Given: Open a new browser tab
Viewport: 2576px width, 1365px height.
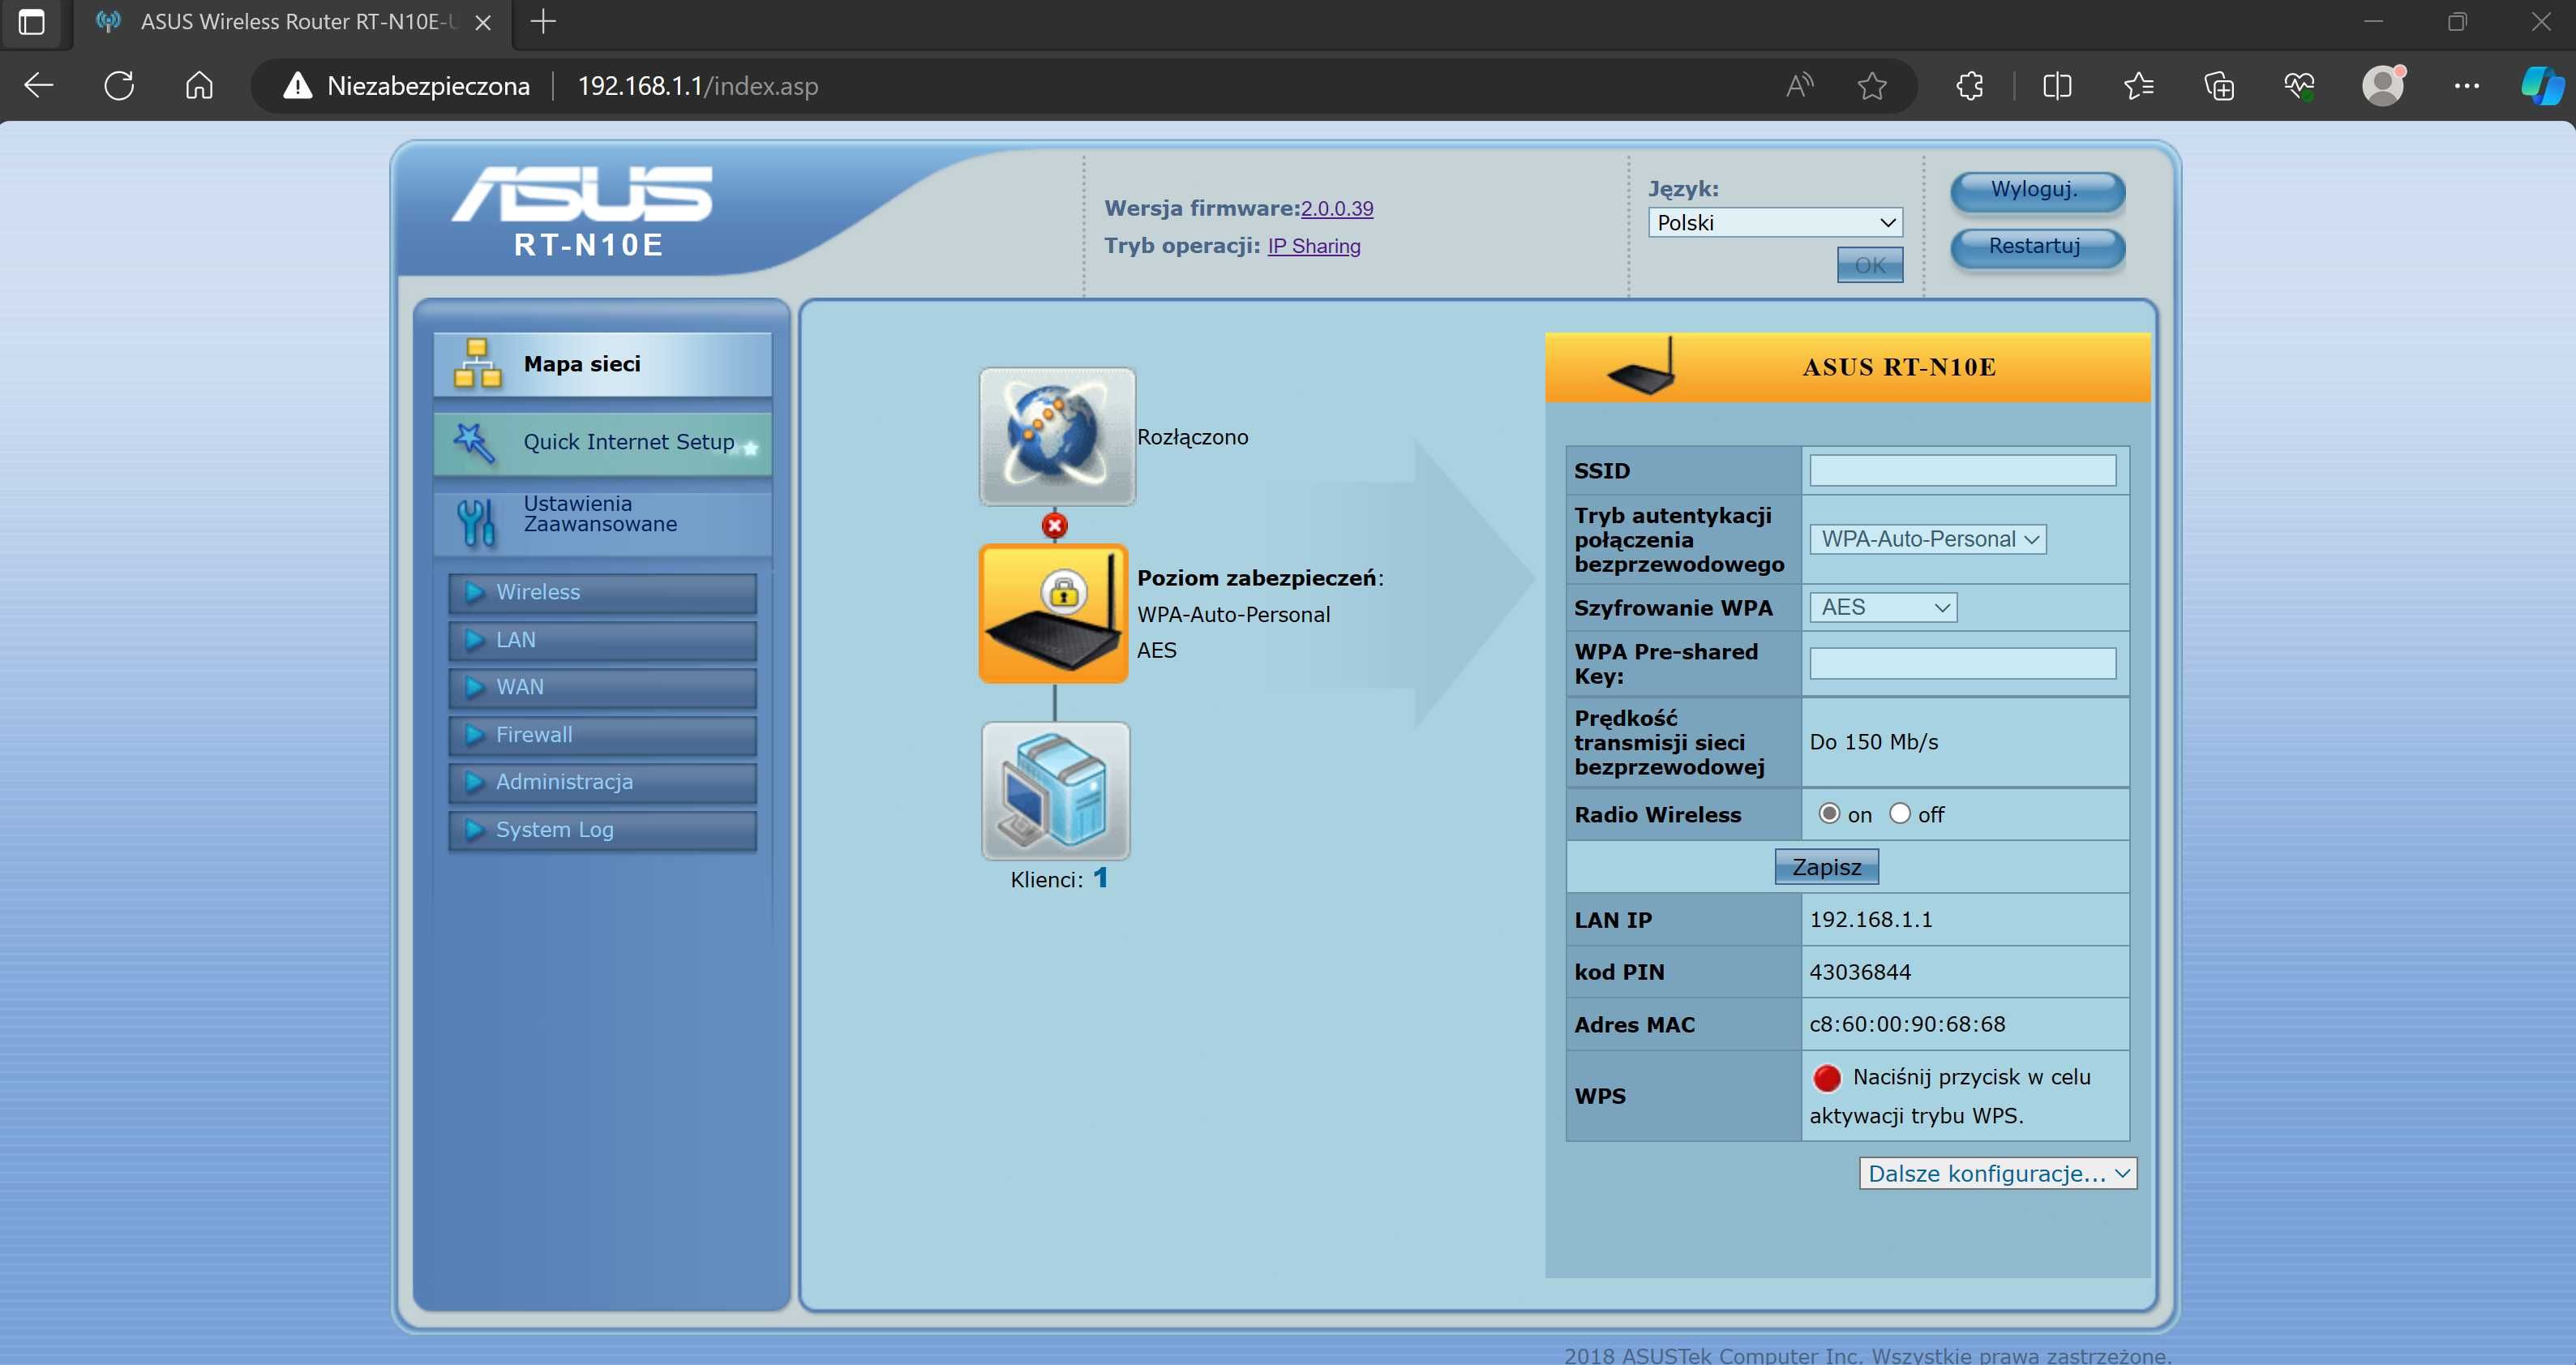Looking at the screenshot, I should [543, 21].
